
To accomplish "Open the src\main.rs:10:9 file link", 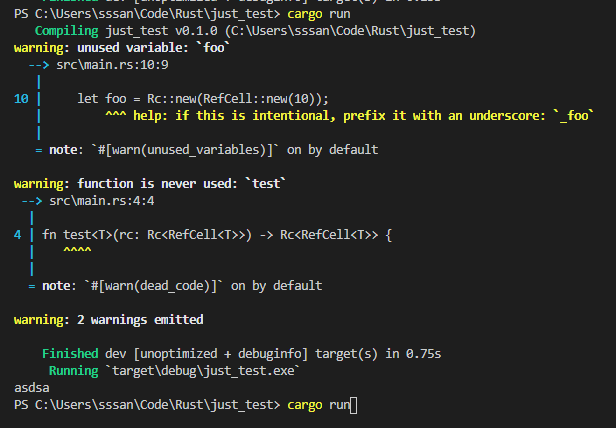I will coord(112,63).
